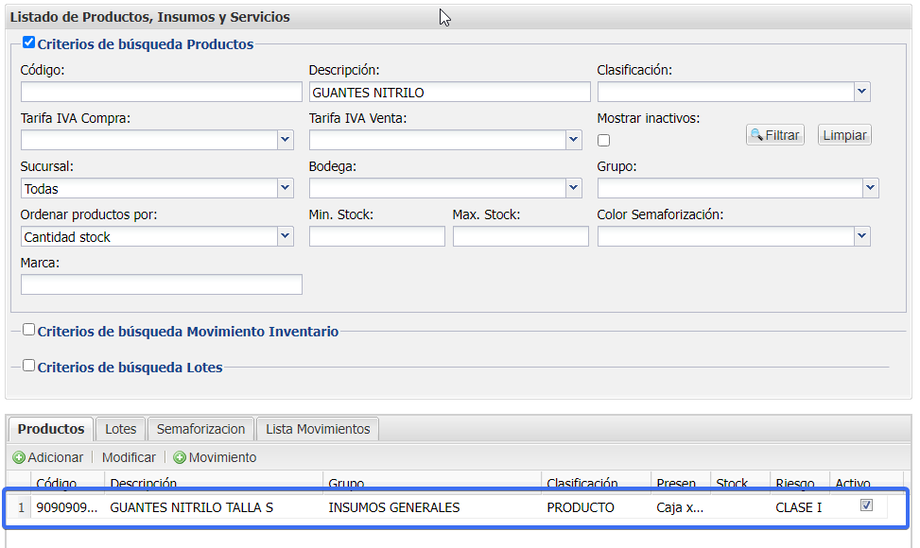Open the Semaforizacion tab
Viewport: 920px width, 548px height.
200,429
